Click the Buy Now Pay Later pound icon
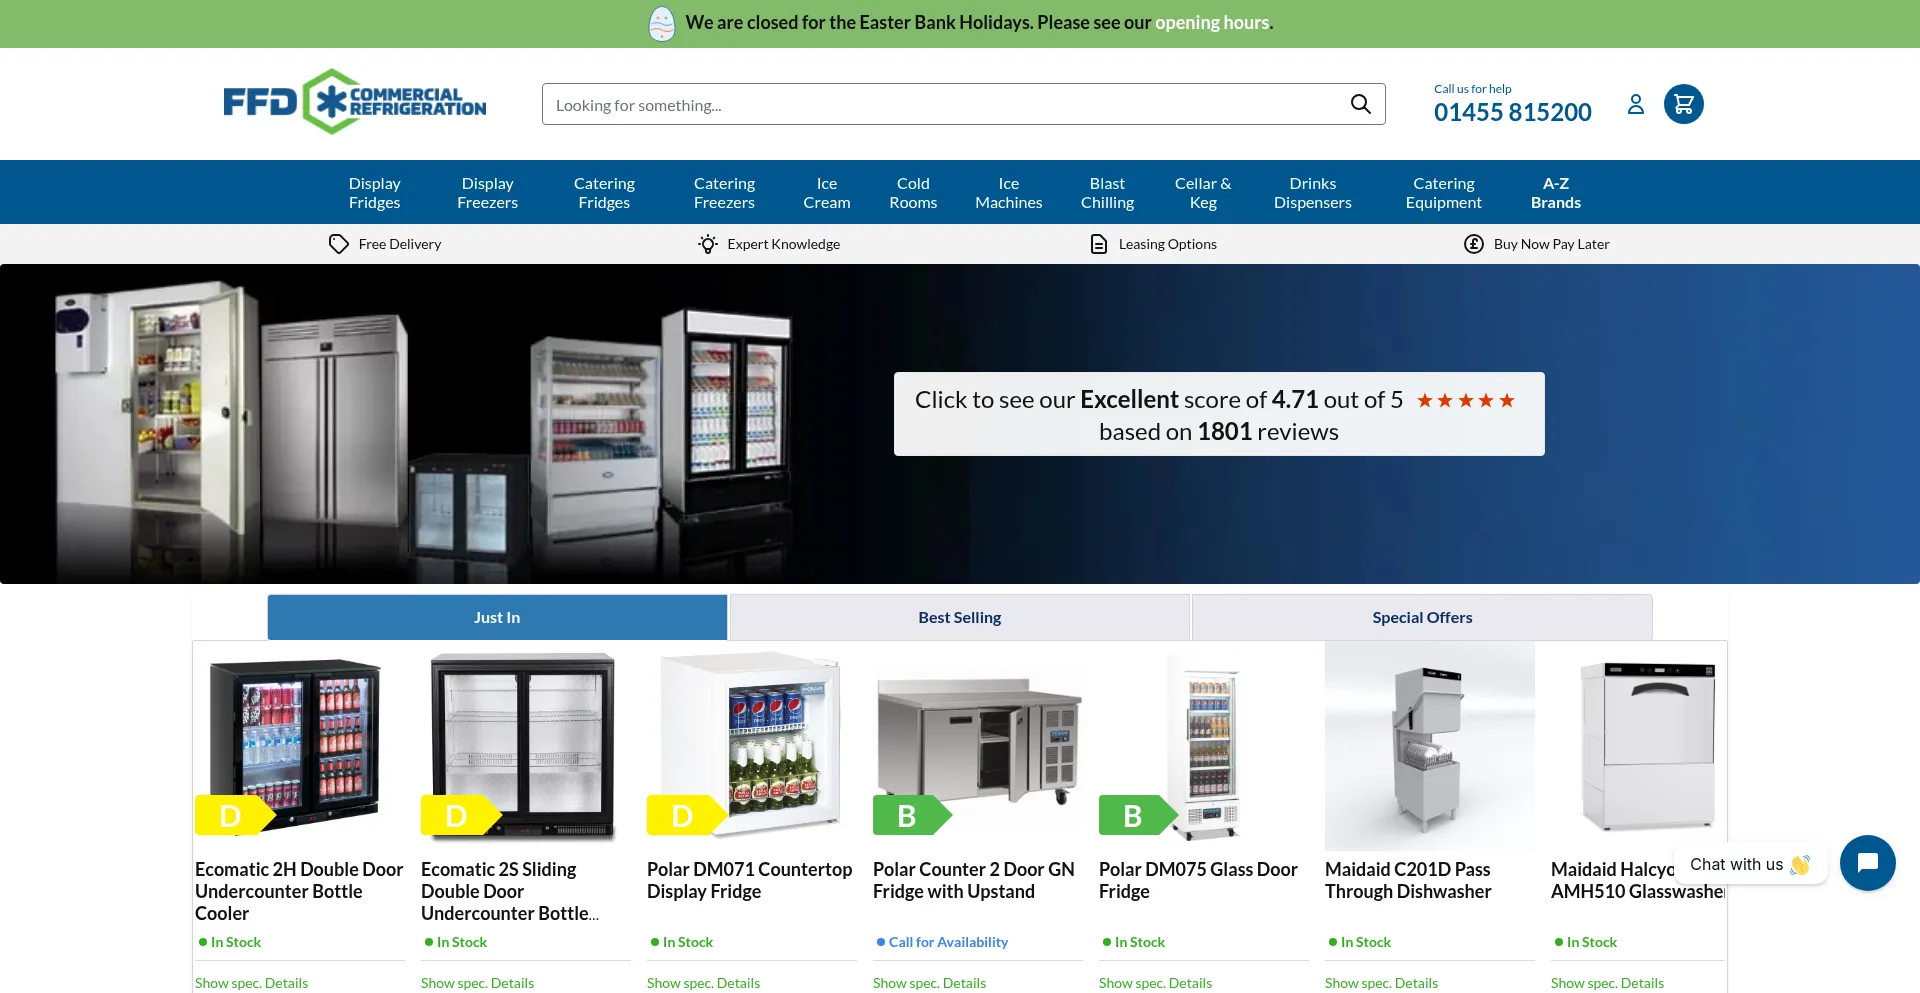 pos(1474,244)
